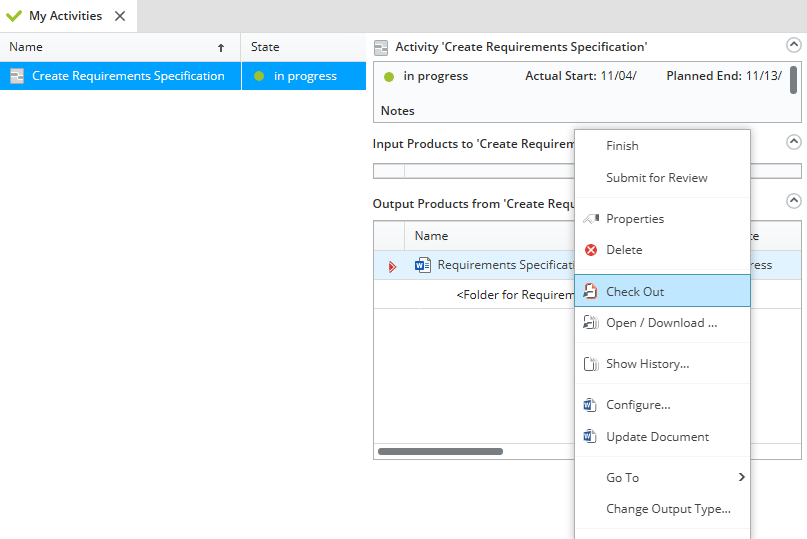Image resolution: width=807 pixels, height=539 pixels.
Task: Click the Word icon beside Update Document
Action: pos(590,437)
